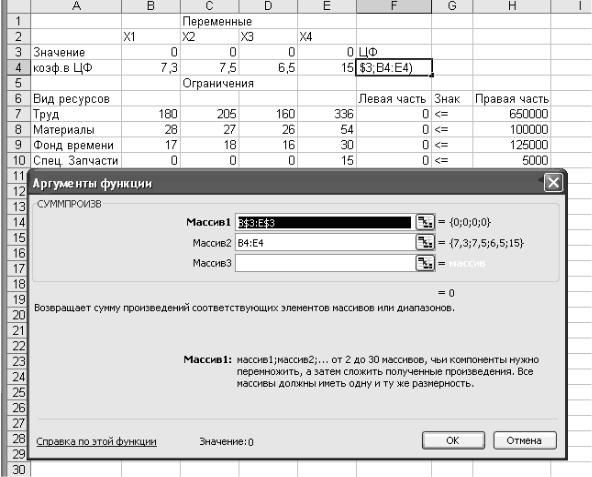Screen dimensions: 592x477
Task: Click cell with value 180
Action: (151, 114)
